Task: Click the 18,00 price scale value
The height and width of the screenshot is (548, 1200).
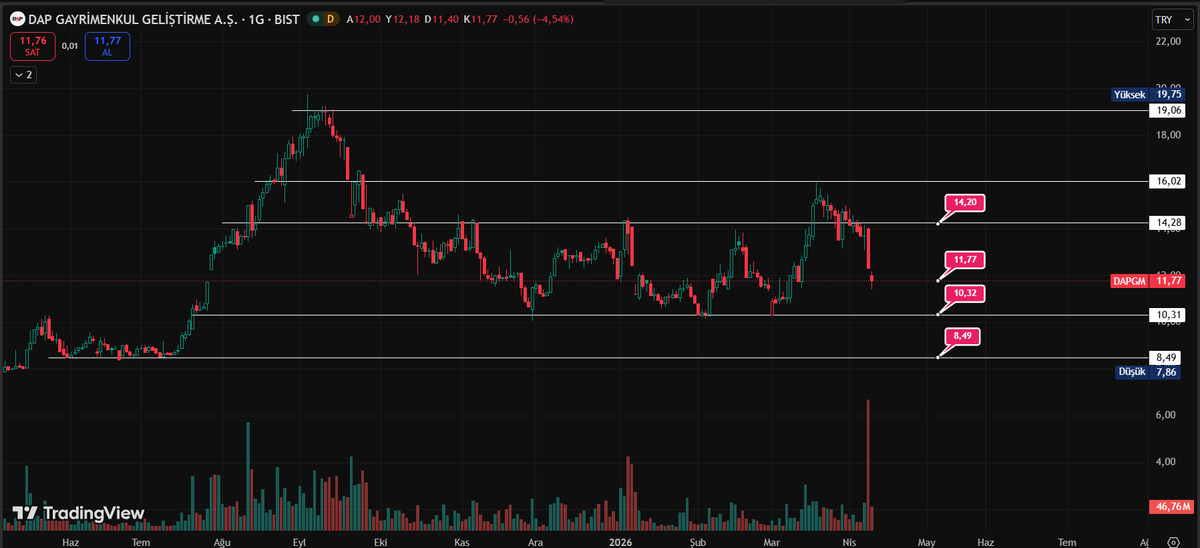Action: coord(1166,135)
